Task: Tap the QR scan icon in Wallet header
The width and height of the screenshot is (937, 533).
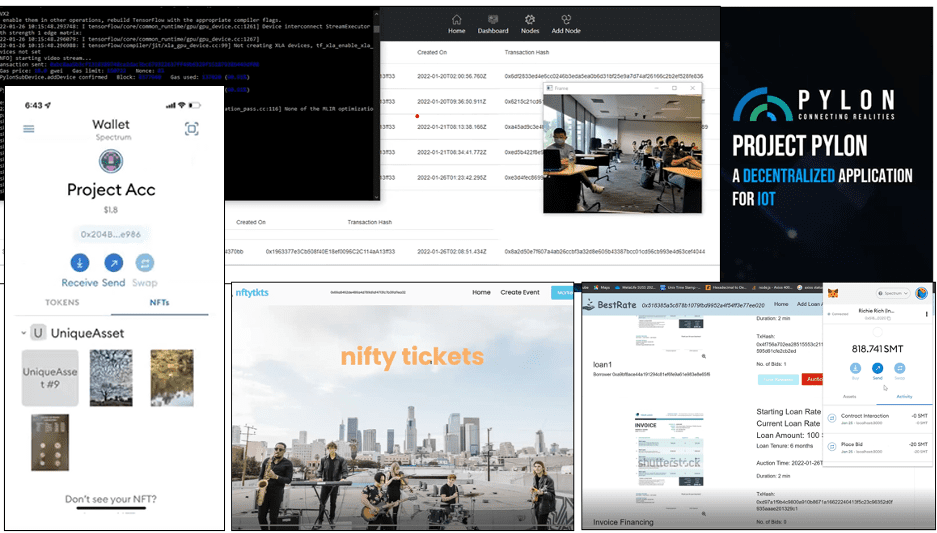Action: (191, 129)
